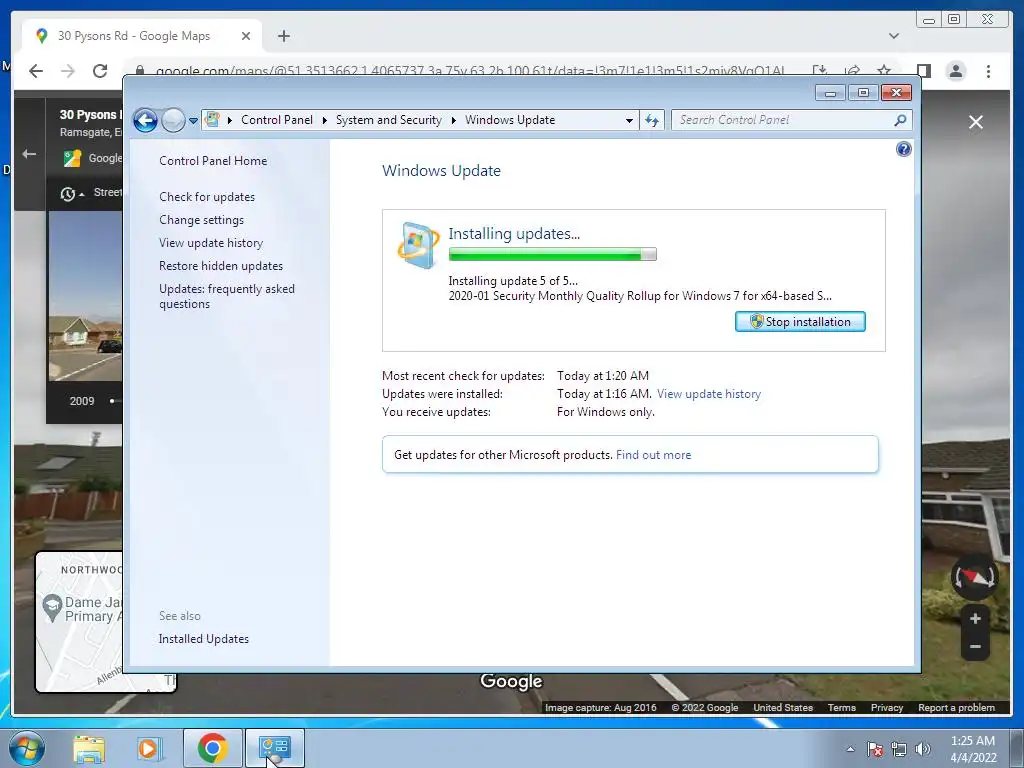Open Change settings
1024x768 pixels.
(201, 220)
